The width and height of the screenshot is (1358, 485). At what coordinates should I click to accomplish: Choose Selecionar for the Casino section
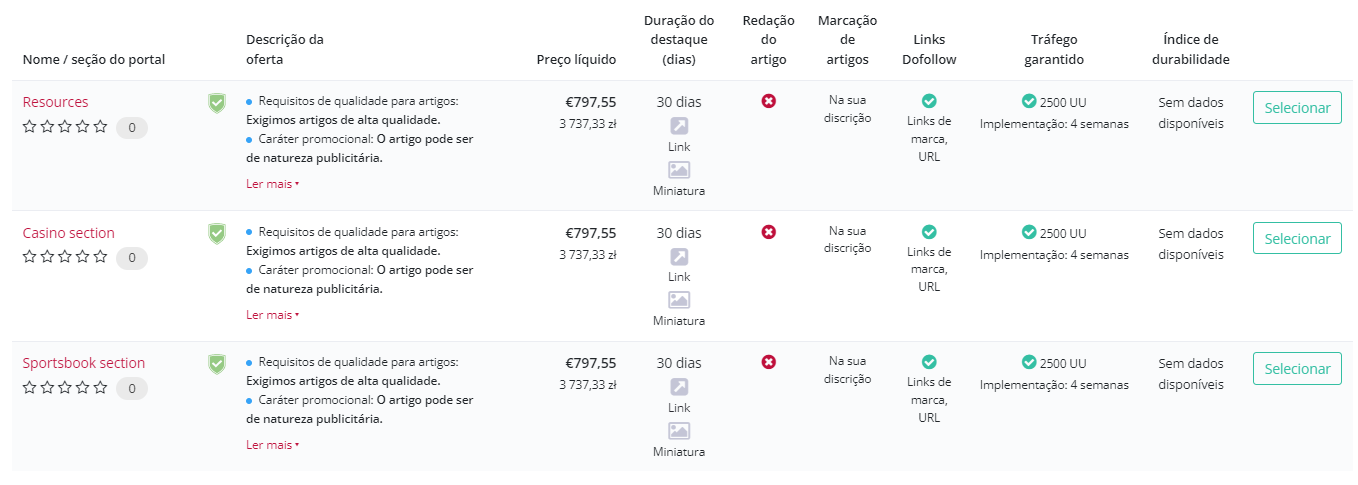[x=1297, y=239]
